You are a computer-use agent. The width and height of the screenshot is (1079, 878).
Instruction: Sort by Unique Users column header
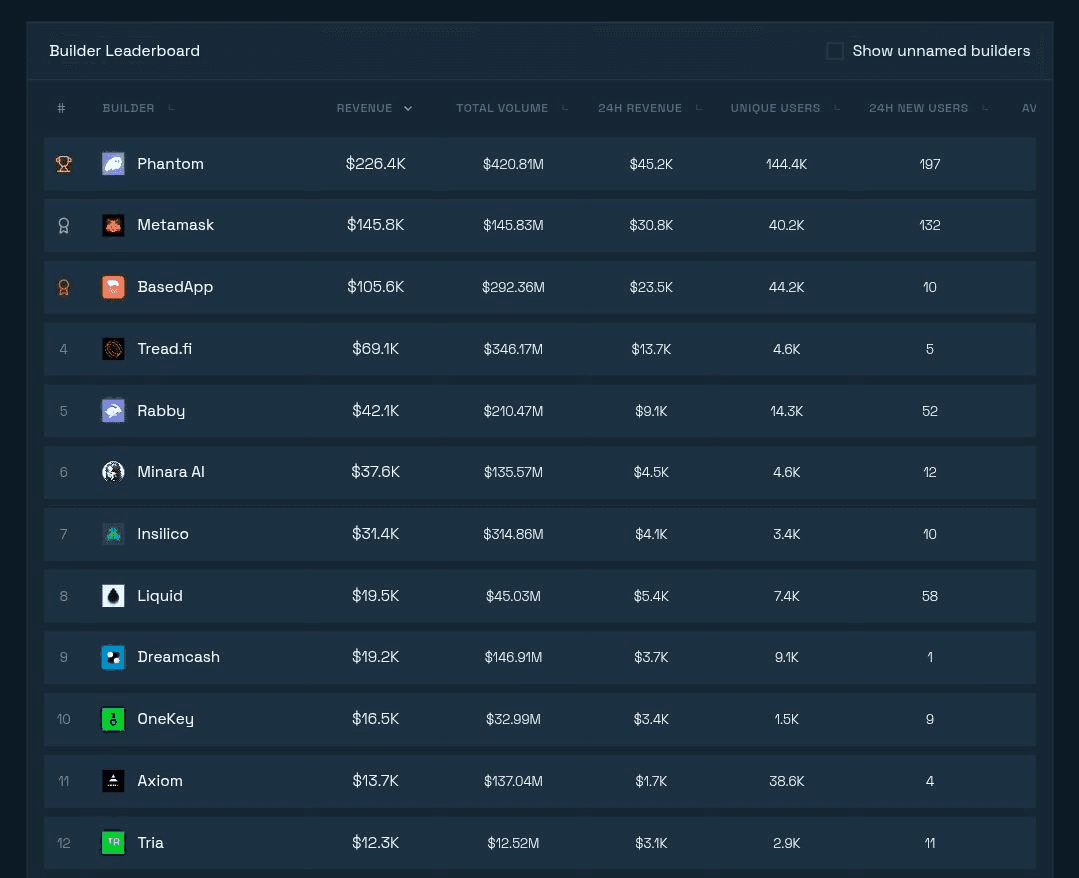(775, 108)
